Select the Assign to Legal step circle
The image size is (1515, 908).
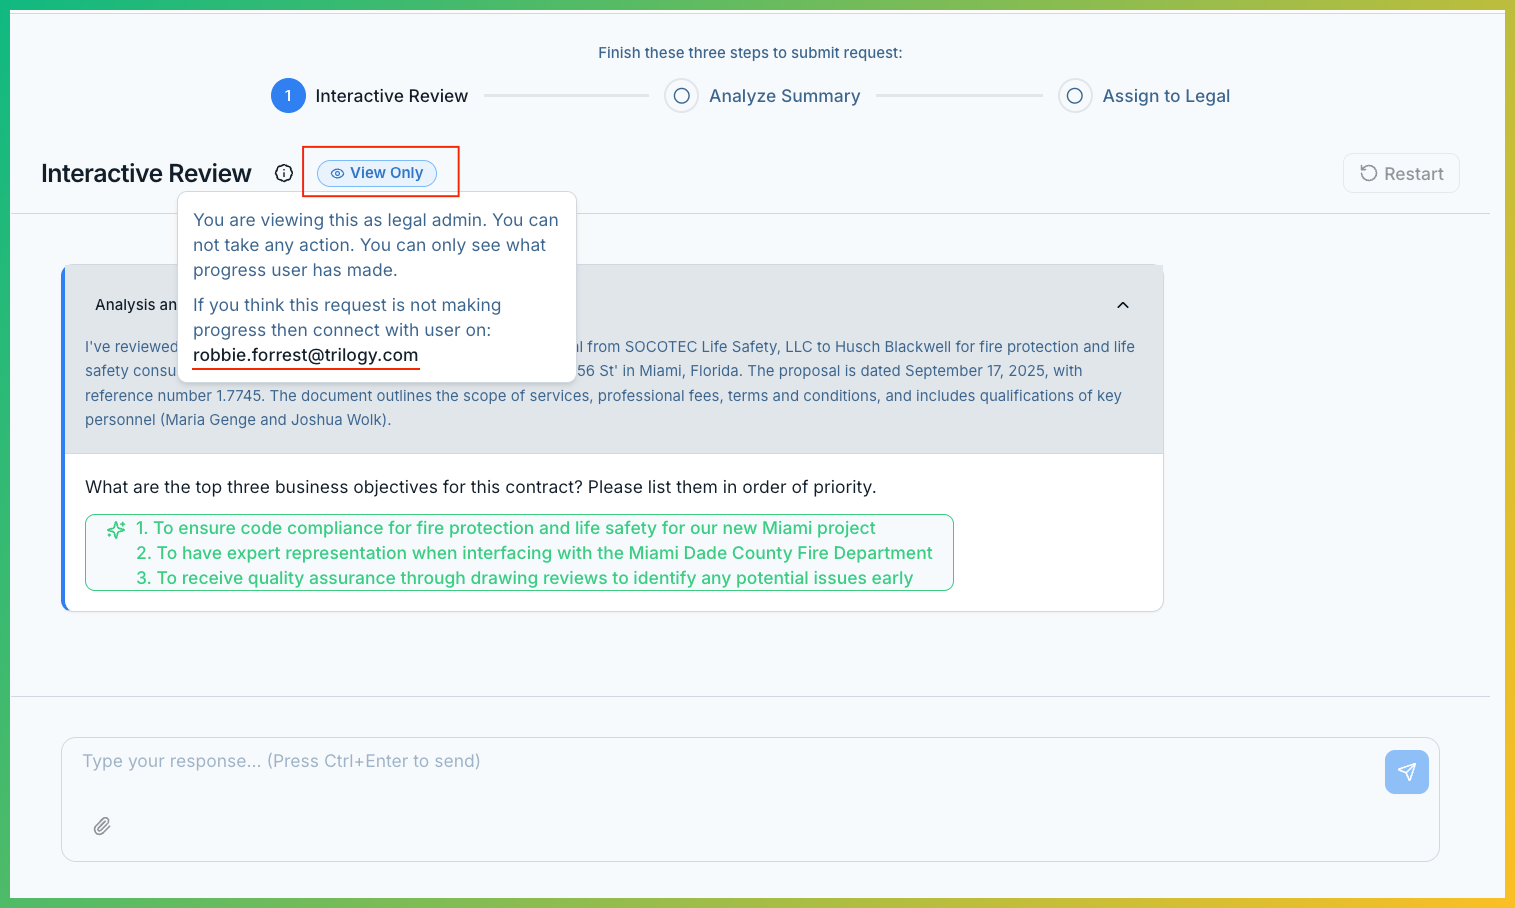tap(1075, 95)
